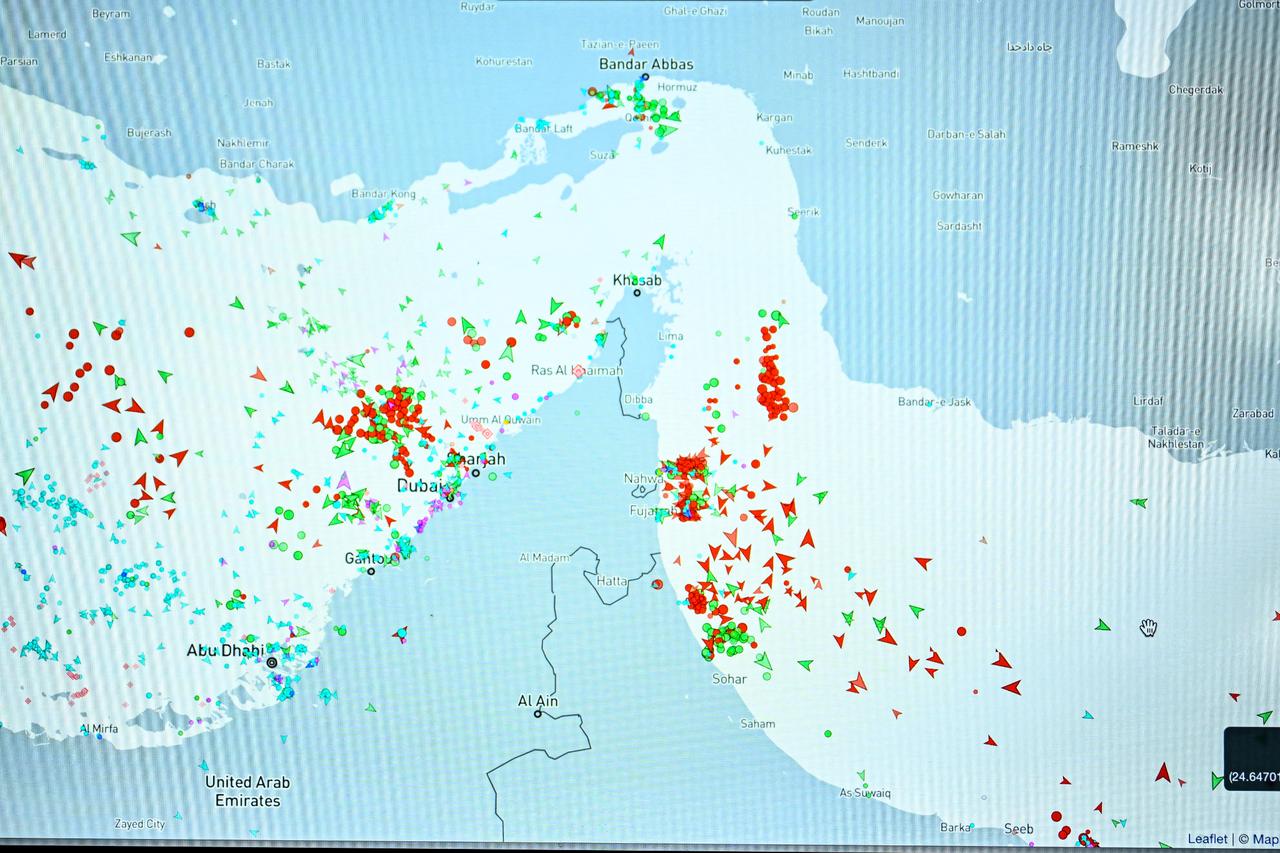The width and height of the screenshot is (1280, 853).
Task: Select the green arrow beside the coordinate popup
Action: (1217, 780)
